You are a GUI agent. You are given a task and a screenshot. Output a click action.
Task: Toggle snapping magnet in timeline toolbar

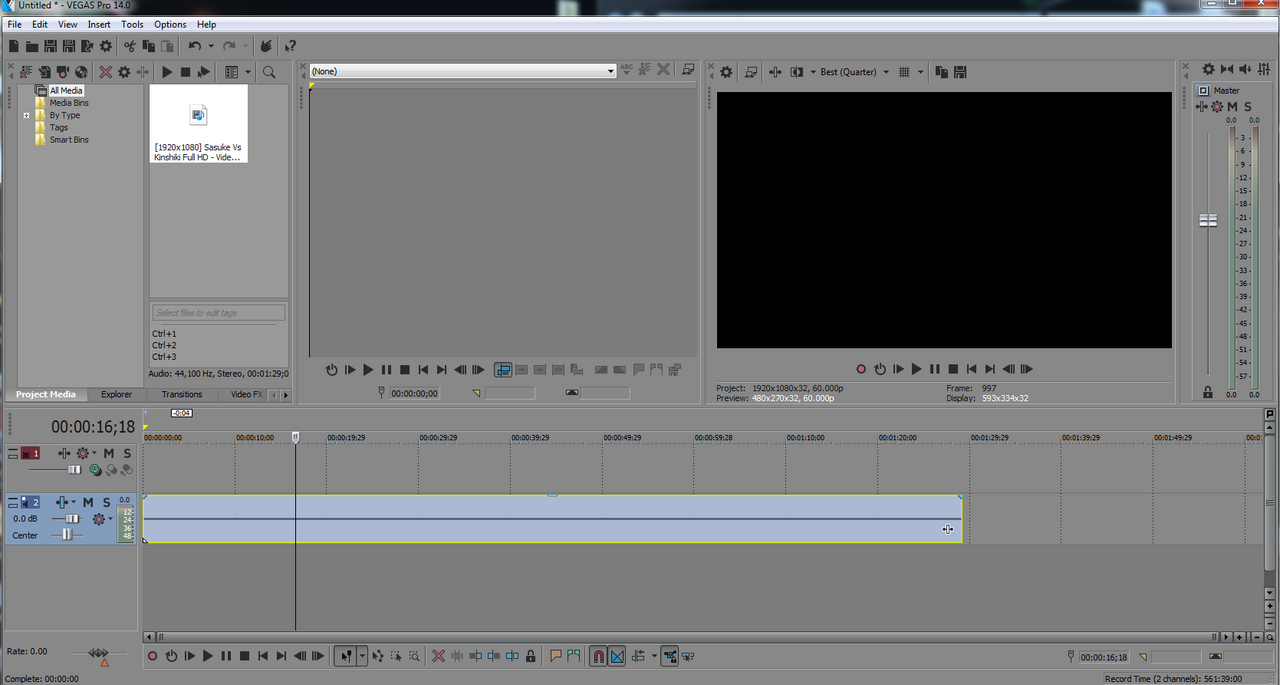(598, 656)
